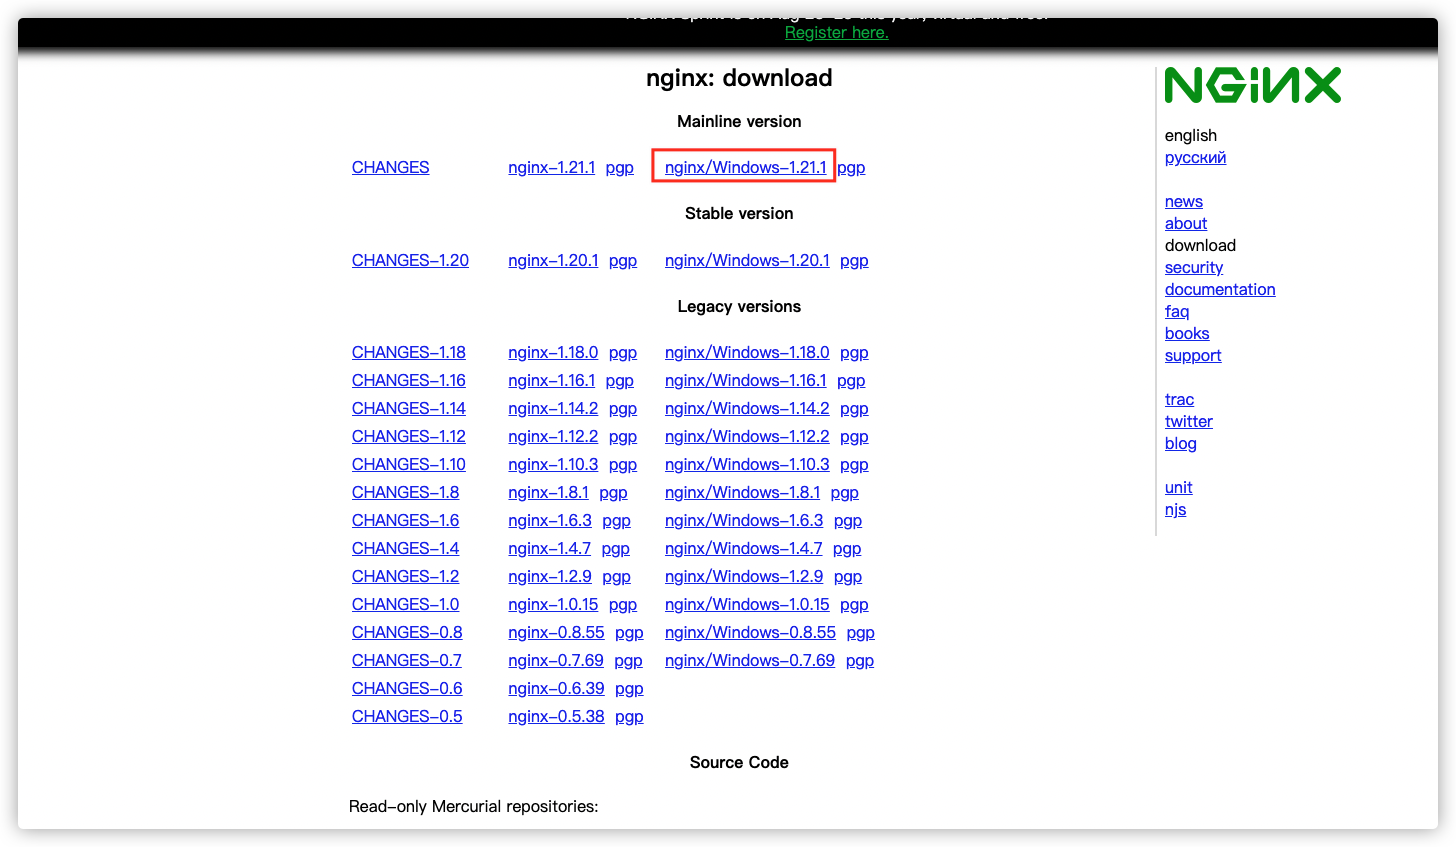Viewport: 1456px width, 847px height.
Task: Open CHANGES-0.8 link
Action: (x=407, y=633)
